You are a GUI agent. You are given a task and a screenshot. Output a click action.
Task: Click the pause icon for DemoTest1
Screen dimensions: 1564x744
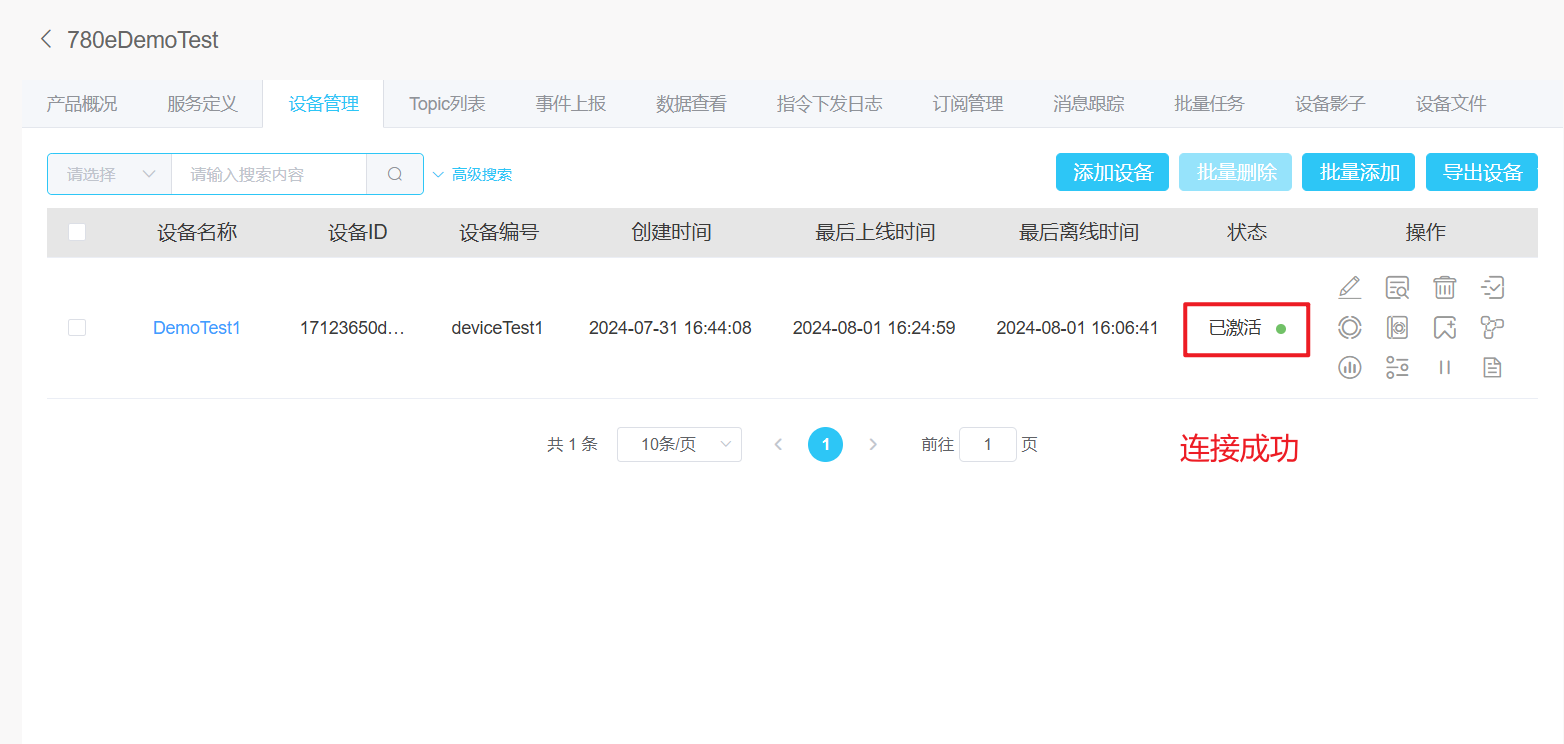click(x=1445, y=367)
